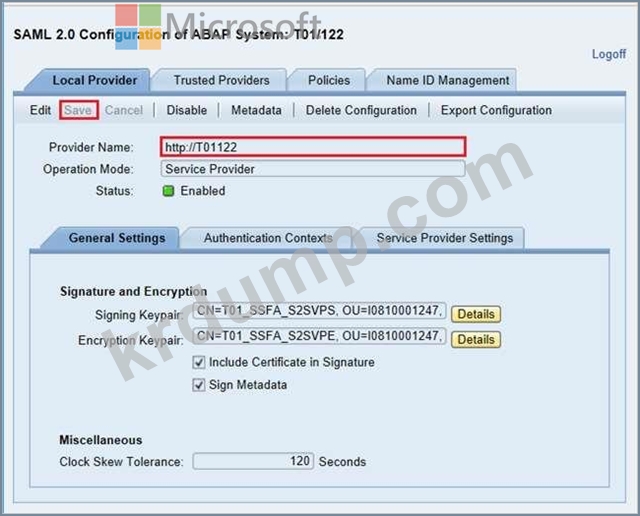Click the 'Signature and Encryption' heading
The image size is (640, 516).
tap(133, 291)
